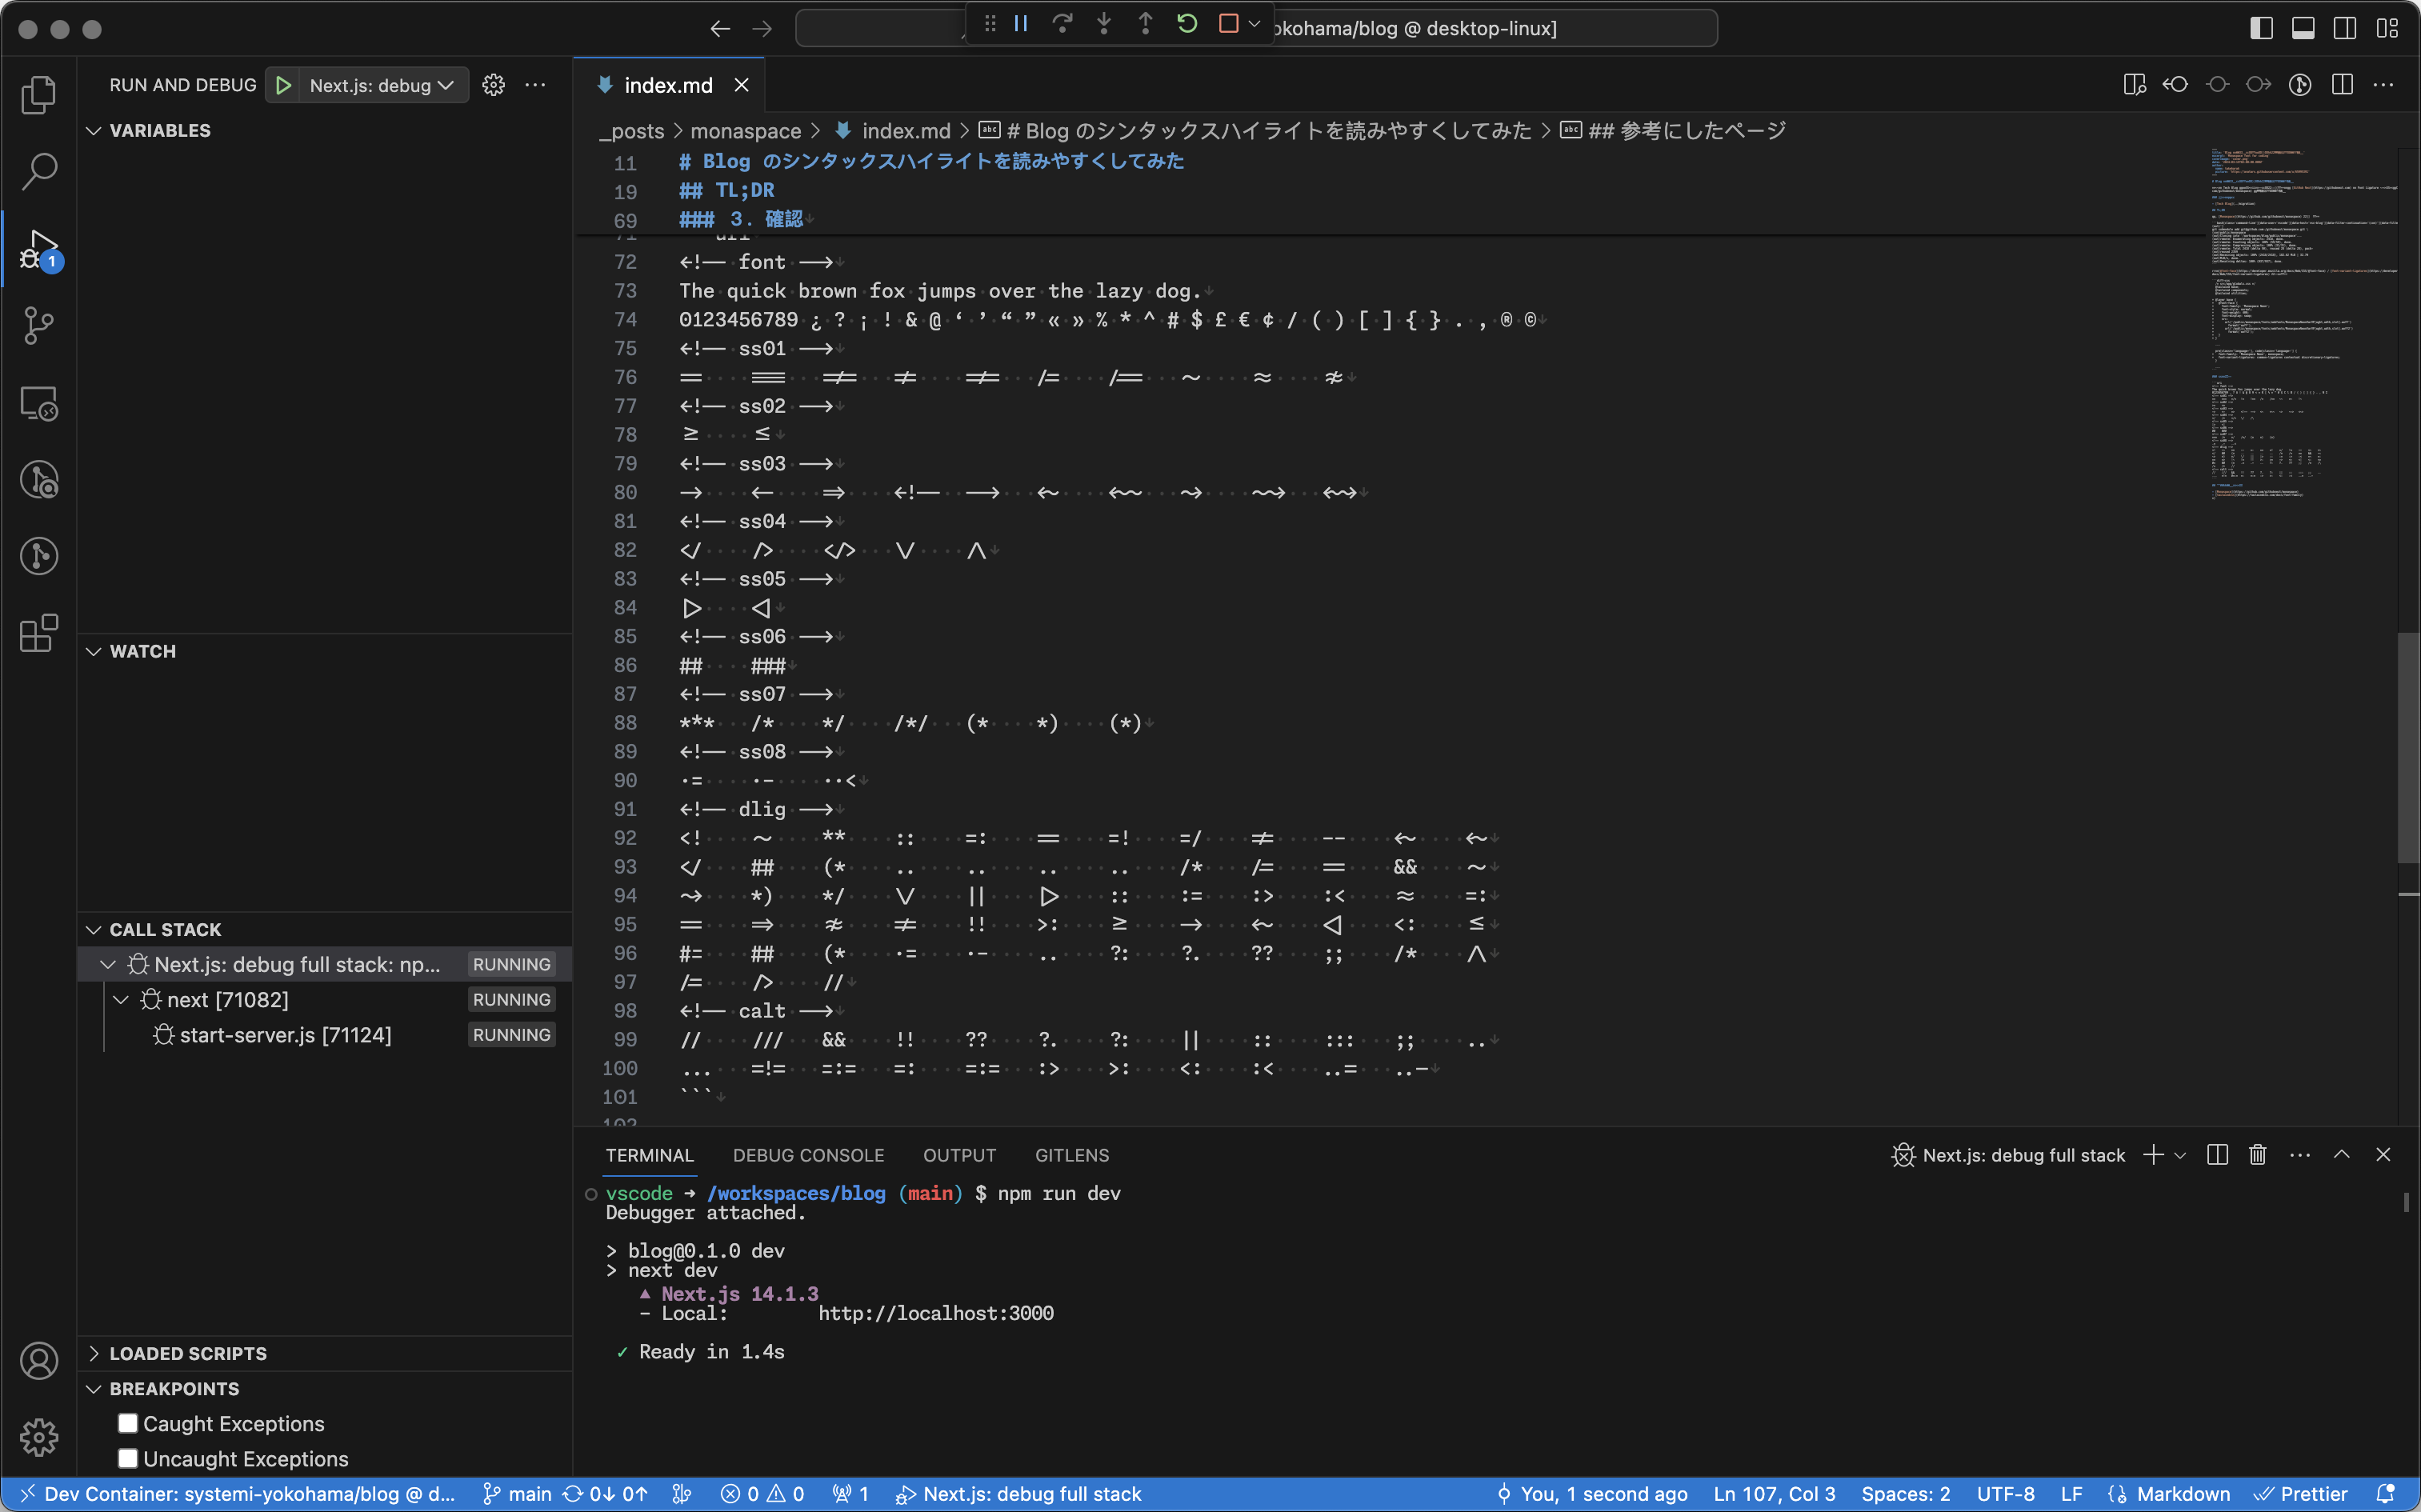Switch to the GITLENS panel tab
This screenshot has width=2421, height=1512.
(x=1072, y=1155)
